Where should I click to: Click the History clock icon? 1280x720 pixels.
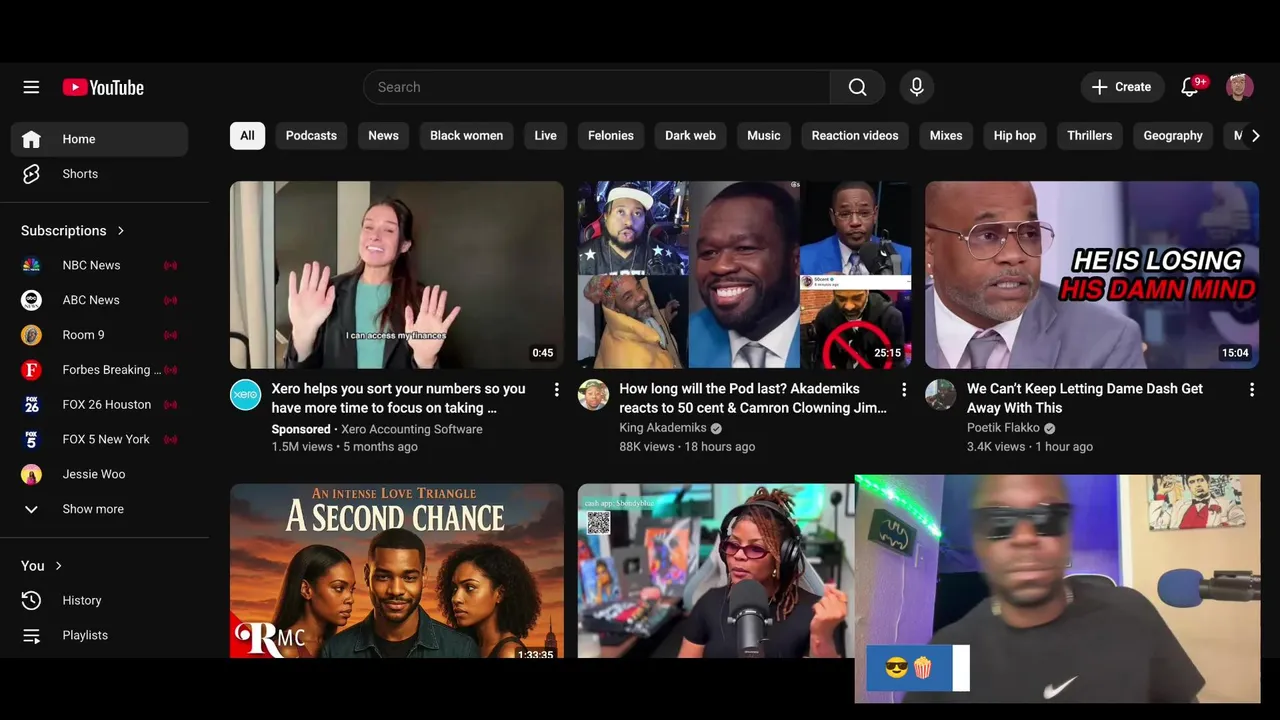31,600
